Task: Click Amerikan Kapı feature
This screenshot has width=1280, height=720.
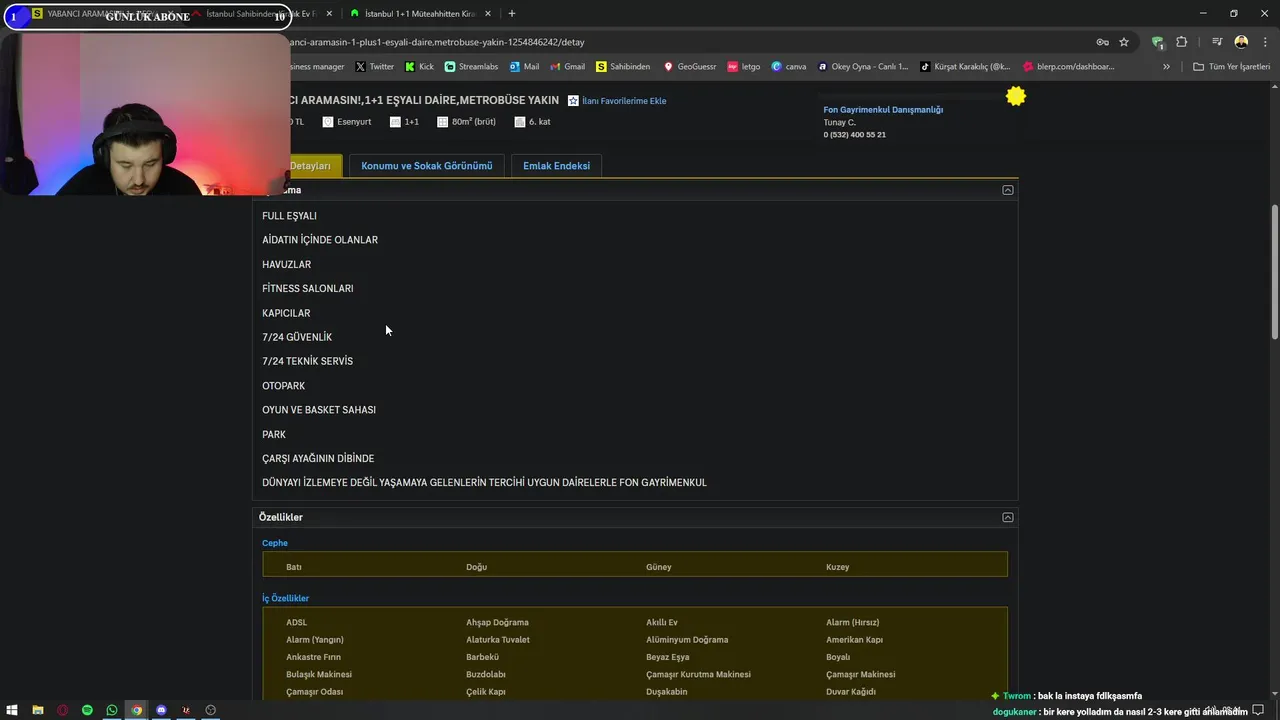Action: click(x=854, y=640)
